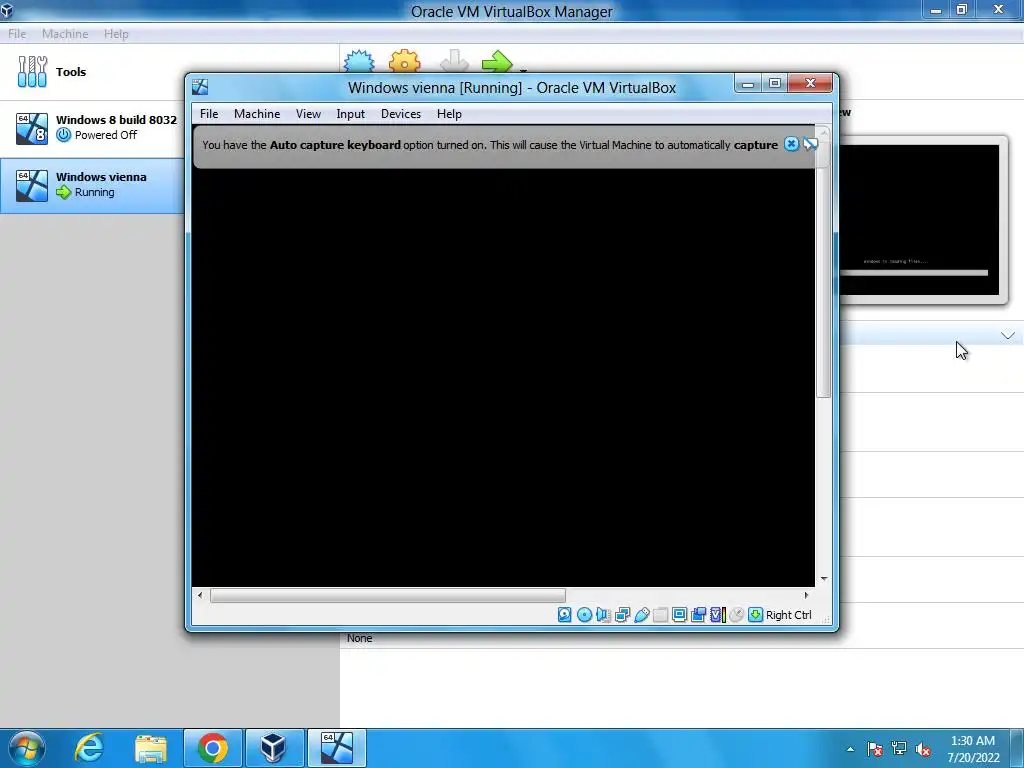
Task: Open the Input menu in the VM window
Action: pos(351,114)
